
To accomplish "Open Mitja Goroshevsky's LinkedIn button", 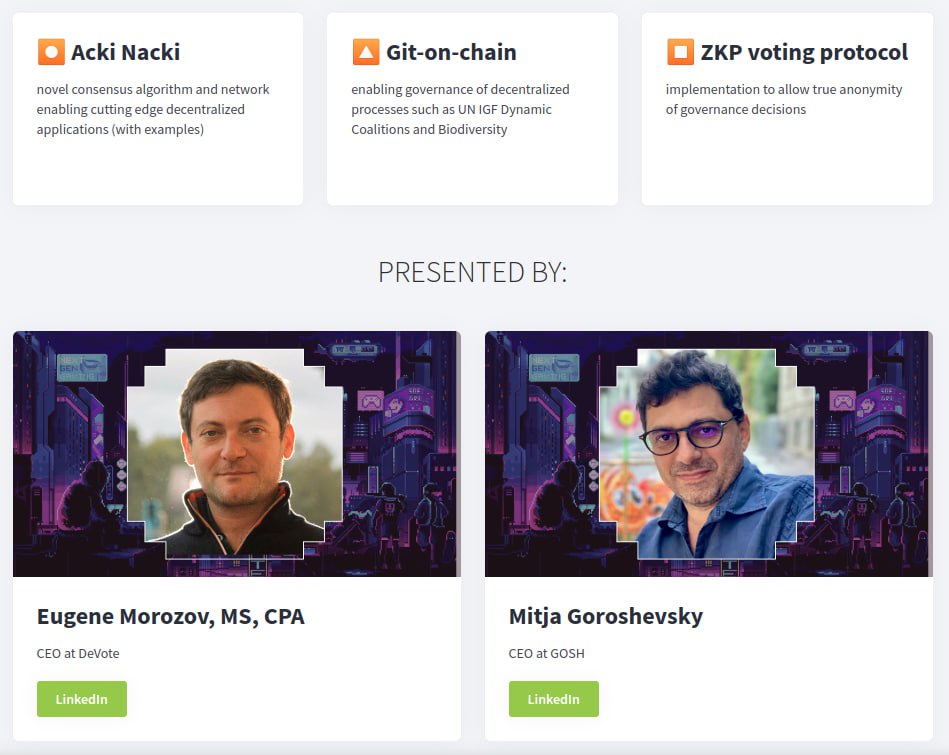I will (x=553, y=699).
